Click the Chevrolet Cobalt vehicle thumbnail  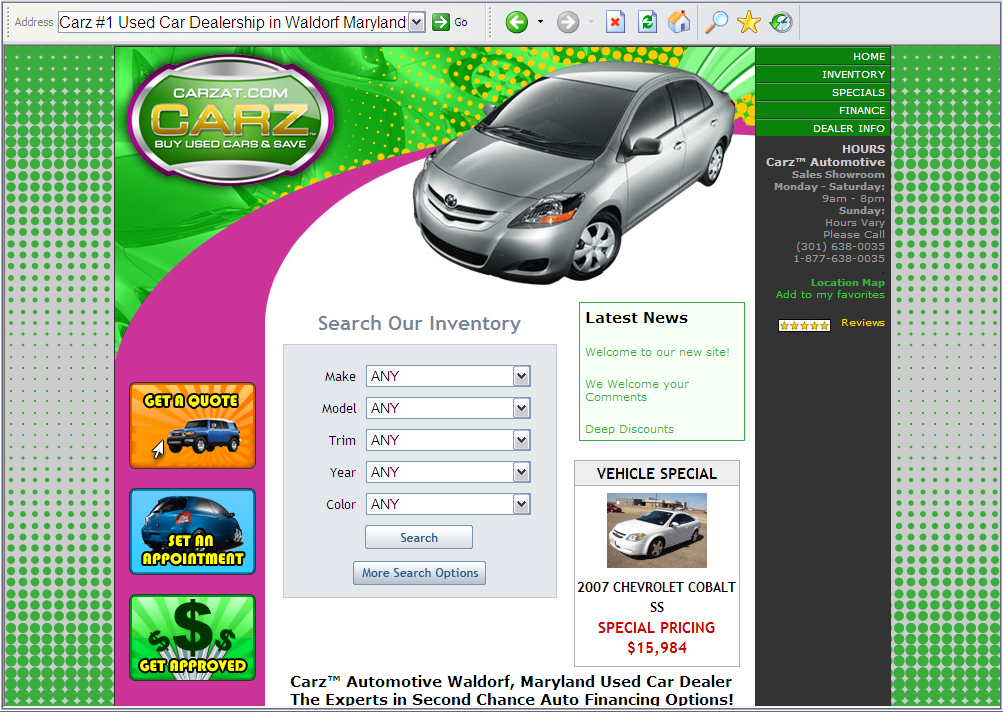click(656, 530)
